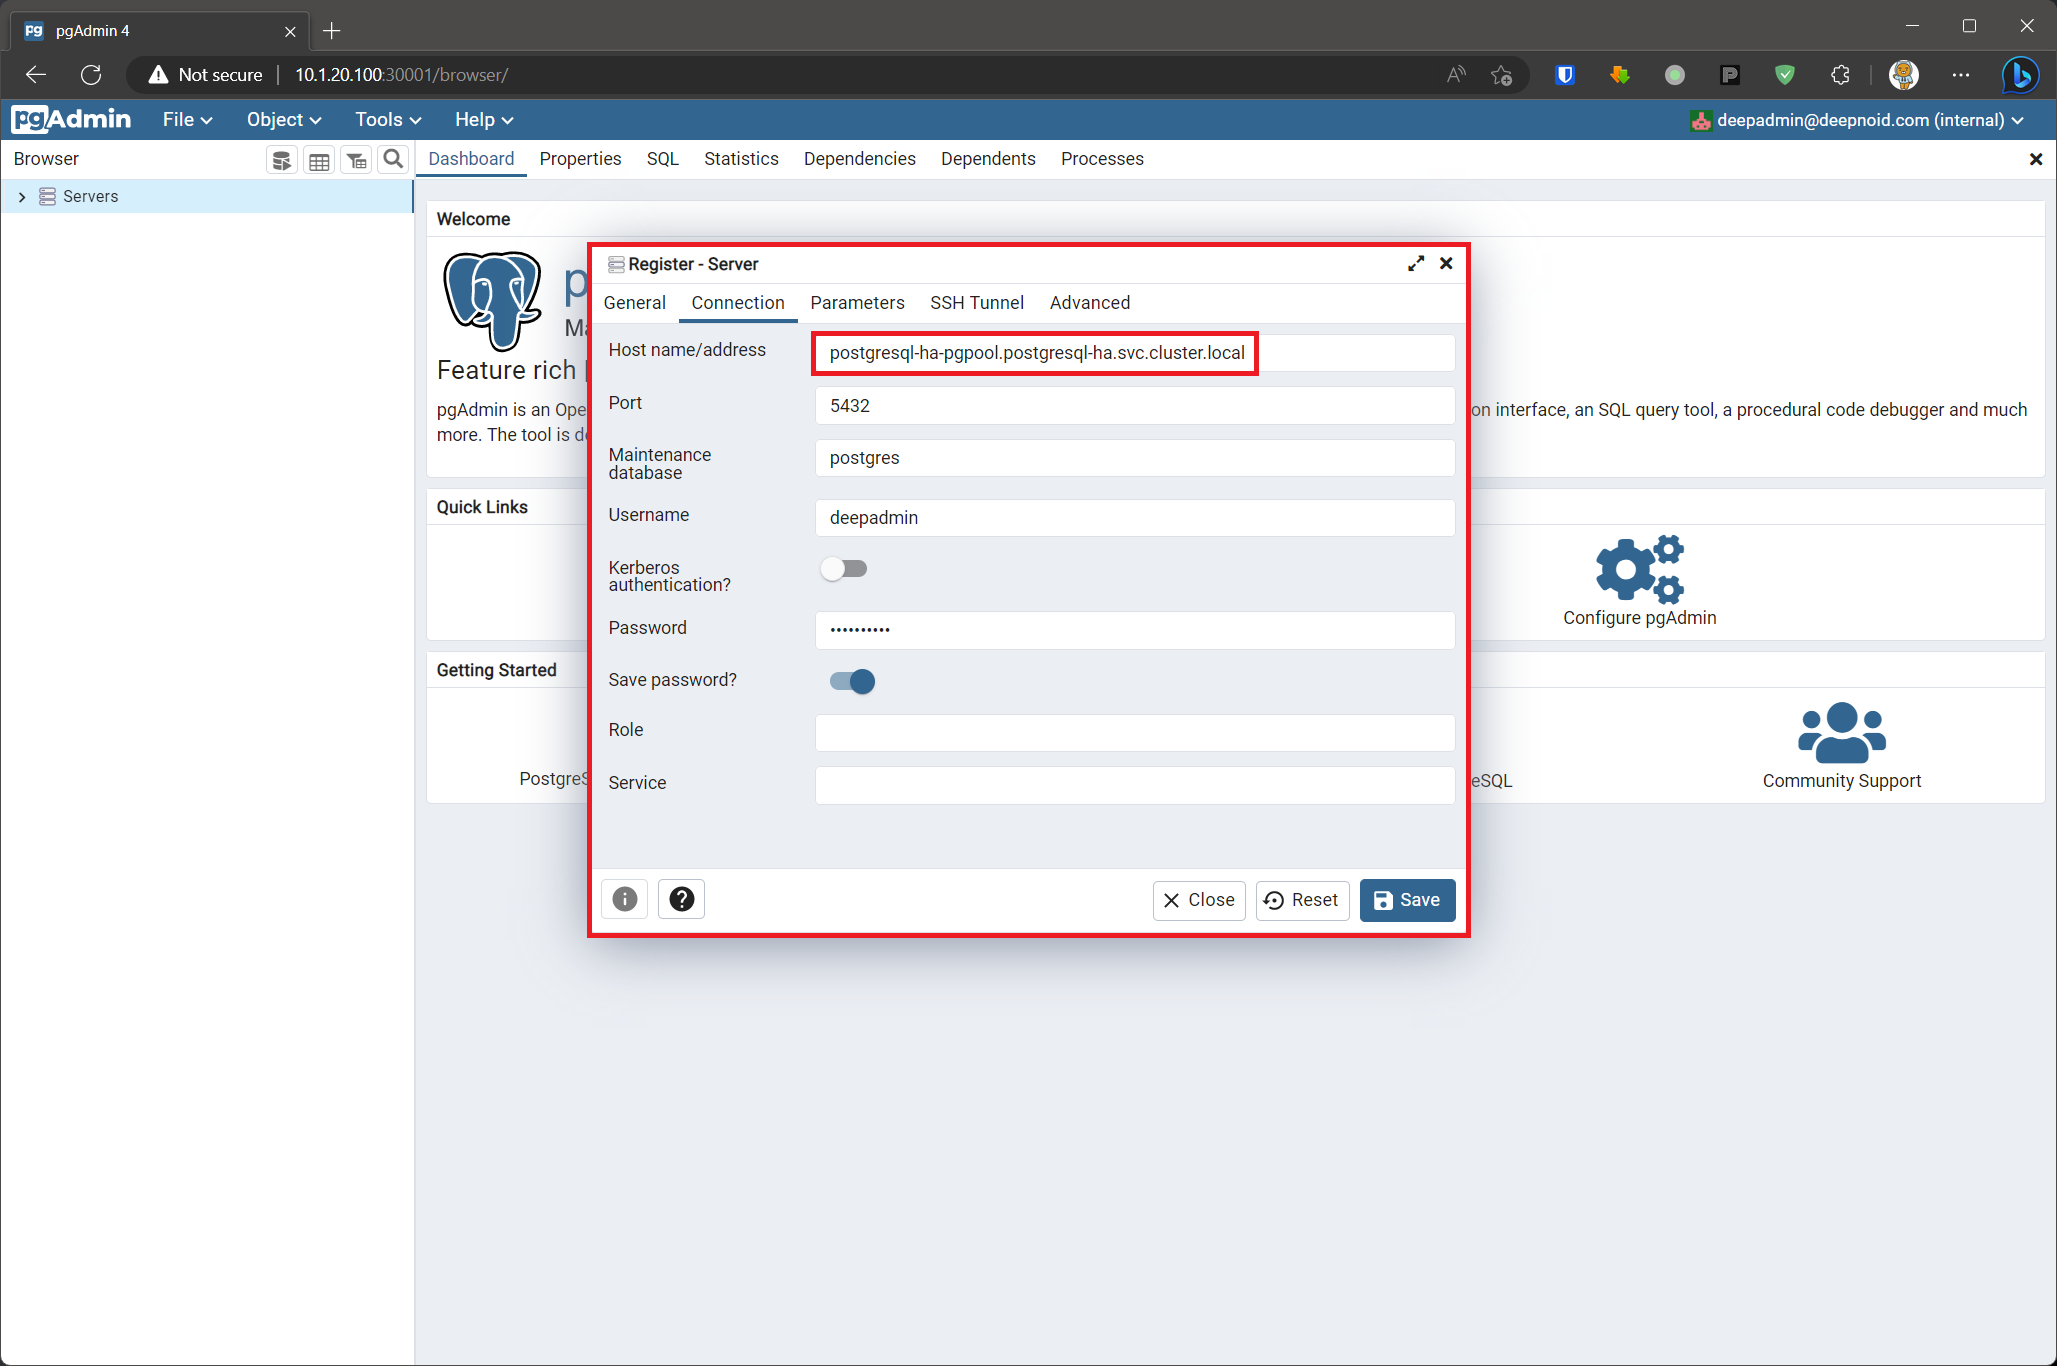Viewport: 2057px width, 1366px height.
Task: Open the Statistics panel tab
Action: point(741,159)
